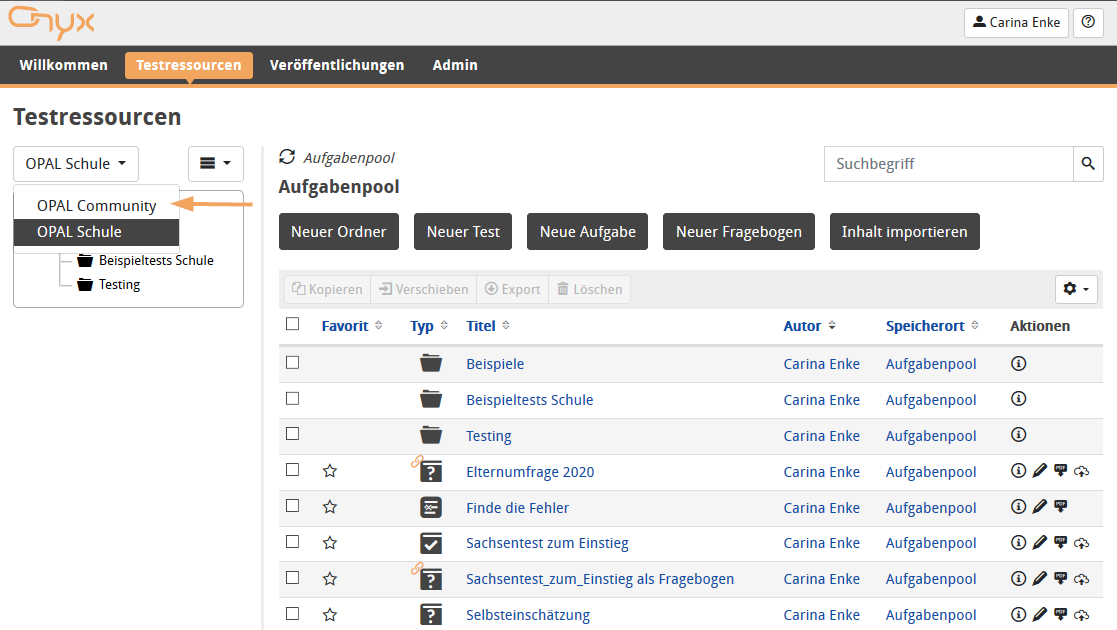Click the Neuer Test button
The width and height of the screenshot is (1117, 630).
coord(463,232)
